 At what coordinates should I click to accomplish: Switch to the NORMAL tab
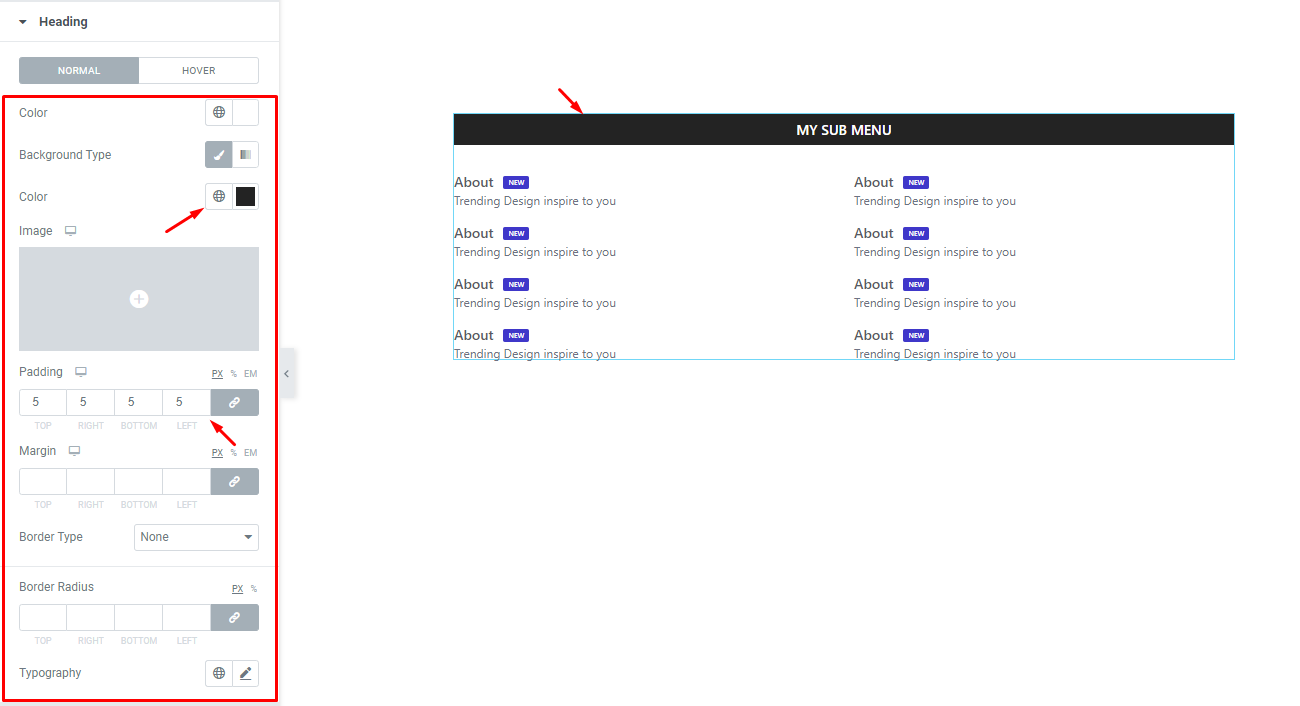tap(78, 70)
